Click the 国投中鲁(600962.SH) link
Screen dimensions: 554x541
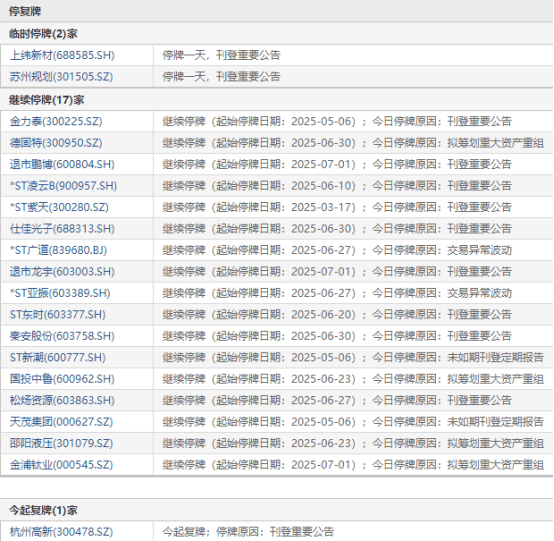62,379
